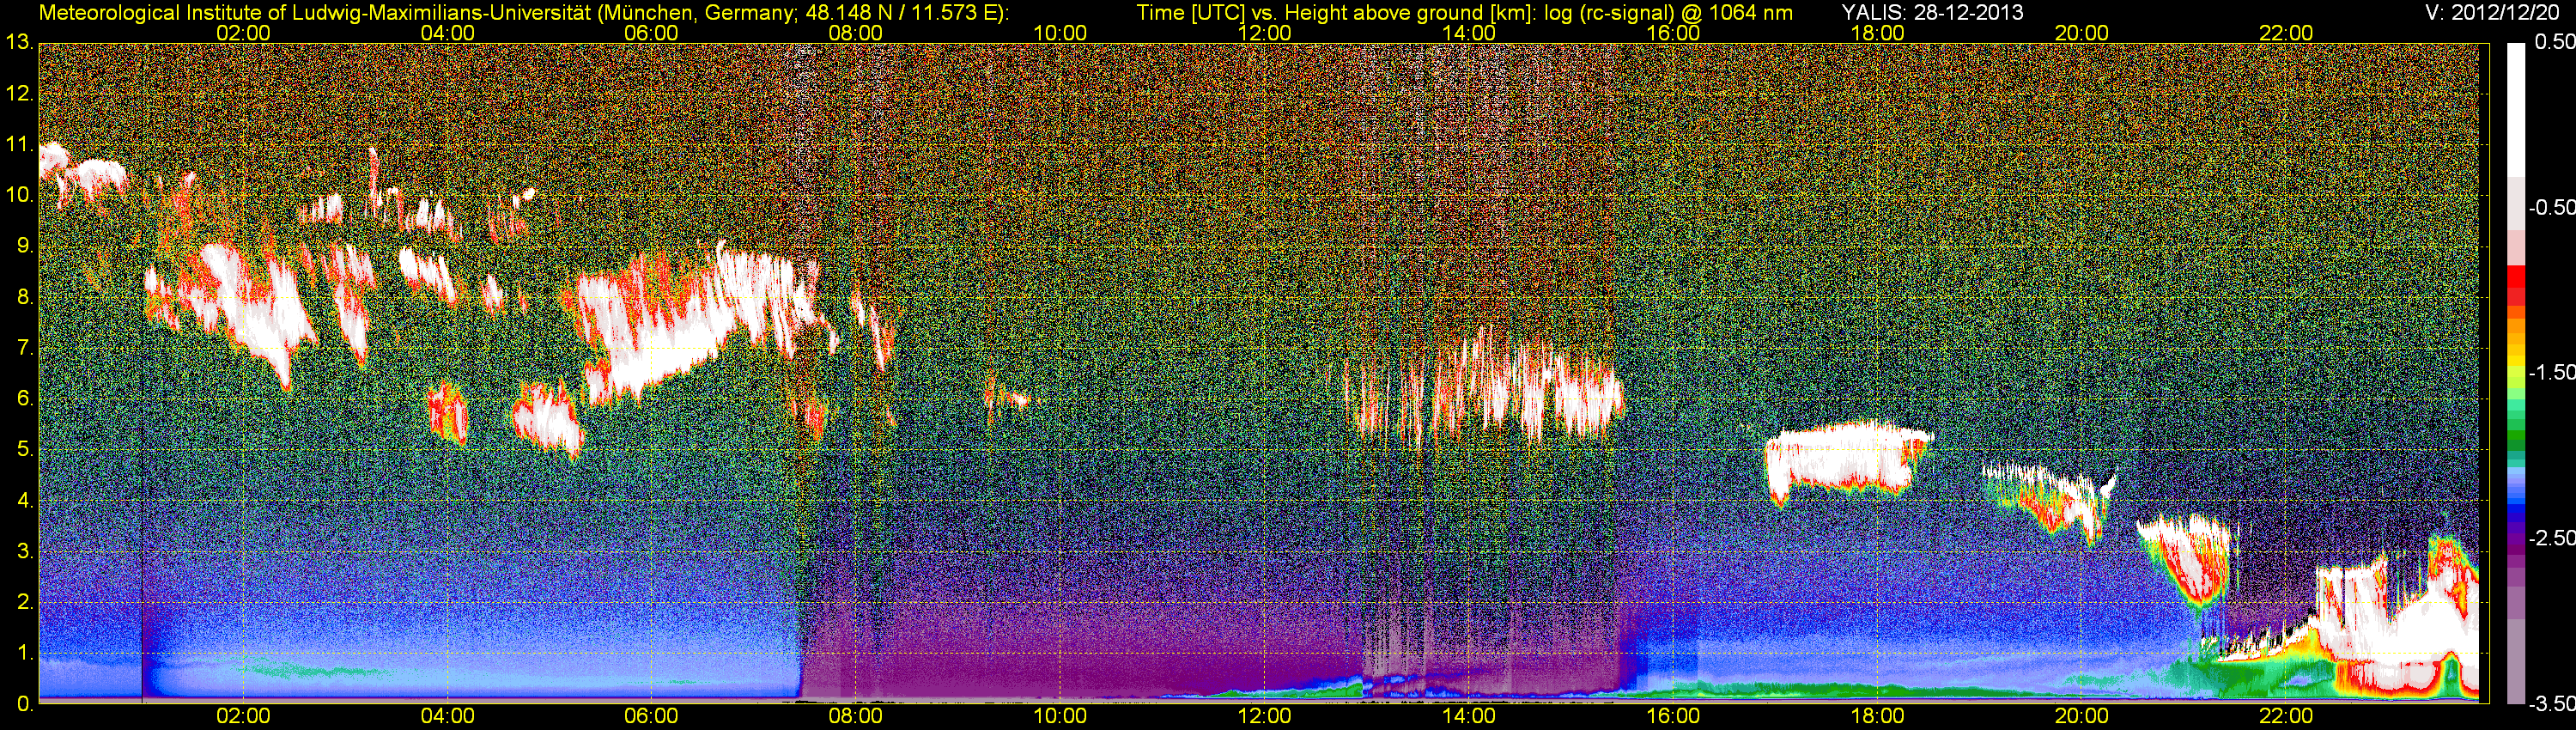Click the 06:00 label on the lower time axis
The width and height of the screenshot is (2576, 730).
(x=651, y=716)
